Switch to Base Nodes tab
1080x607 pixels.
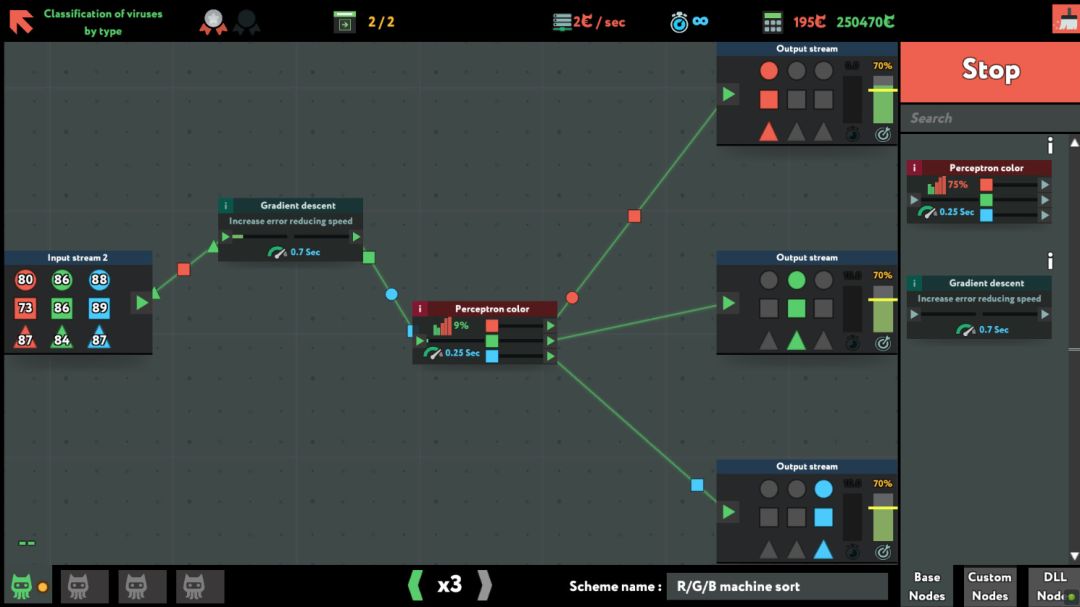[x=926, y=586]
